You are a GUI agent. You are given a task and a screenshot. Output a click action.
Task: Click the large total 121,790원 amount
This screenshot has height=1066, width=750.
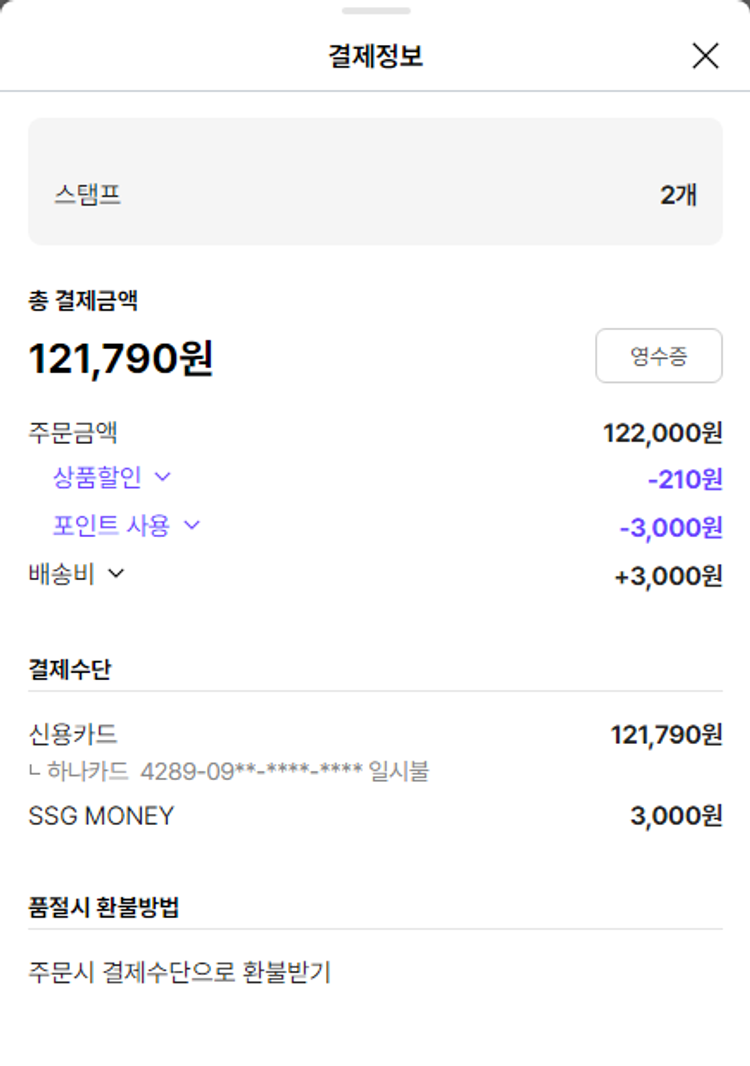[121, 359]
